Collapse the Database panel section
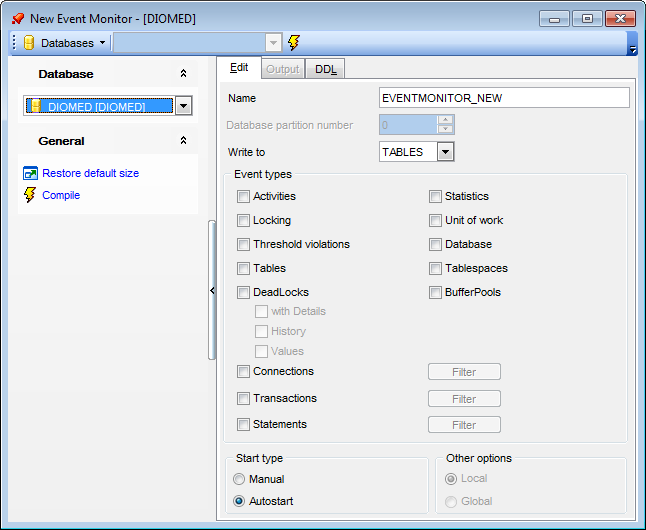646x530 pixels. (x=183, y=73)
